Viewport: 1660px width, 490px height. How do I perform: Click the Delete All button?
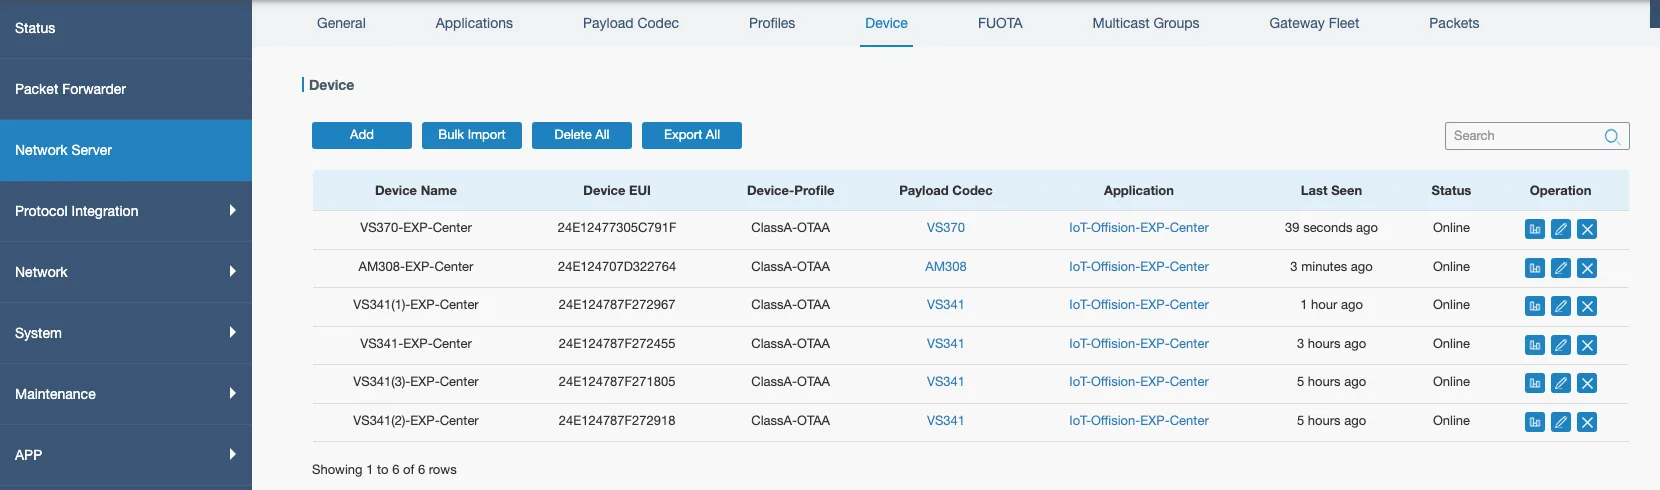[x=582, y=135]
